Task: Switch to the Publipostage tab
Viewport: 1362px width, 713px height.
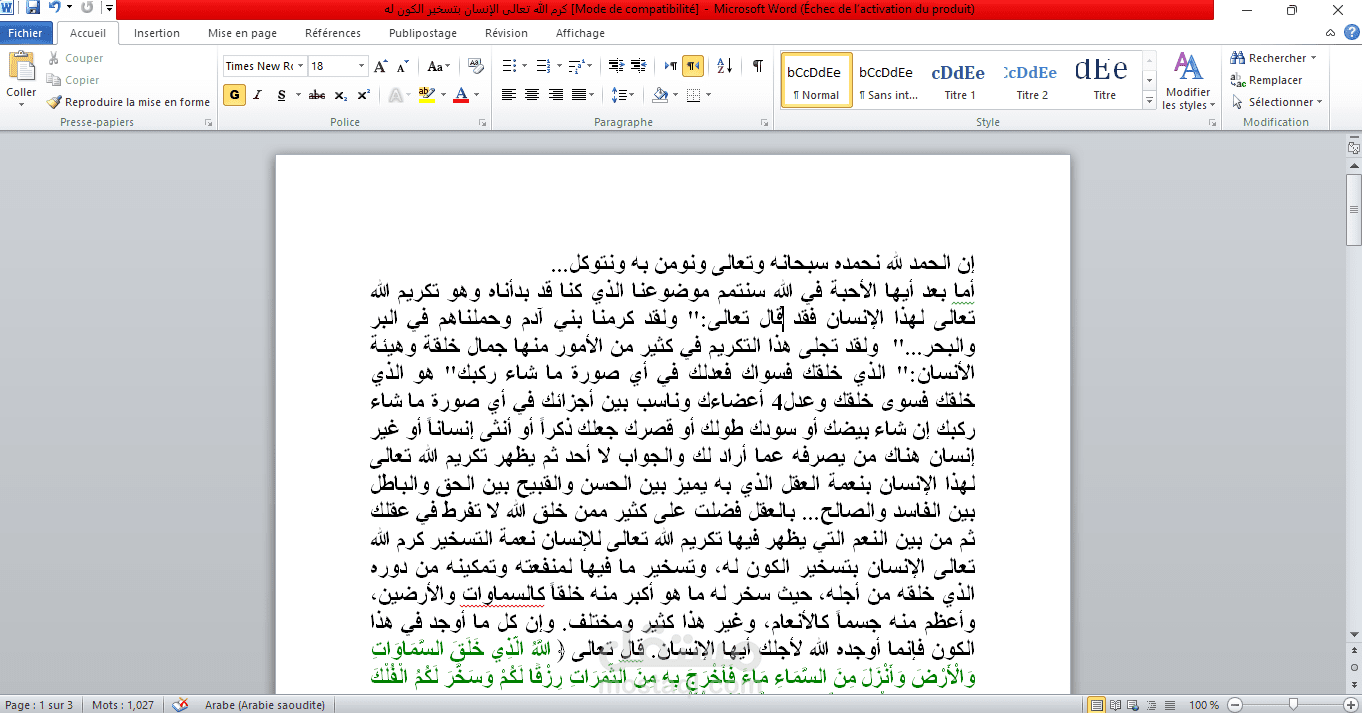Action: (x=423, y=33)
